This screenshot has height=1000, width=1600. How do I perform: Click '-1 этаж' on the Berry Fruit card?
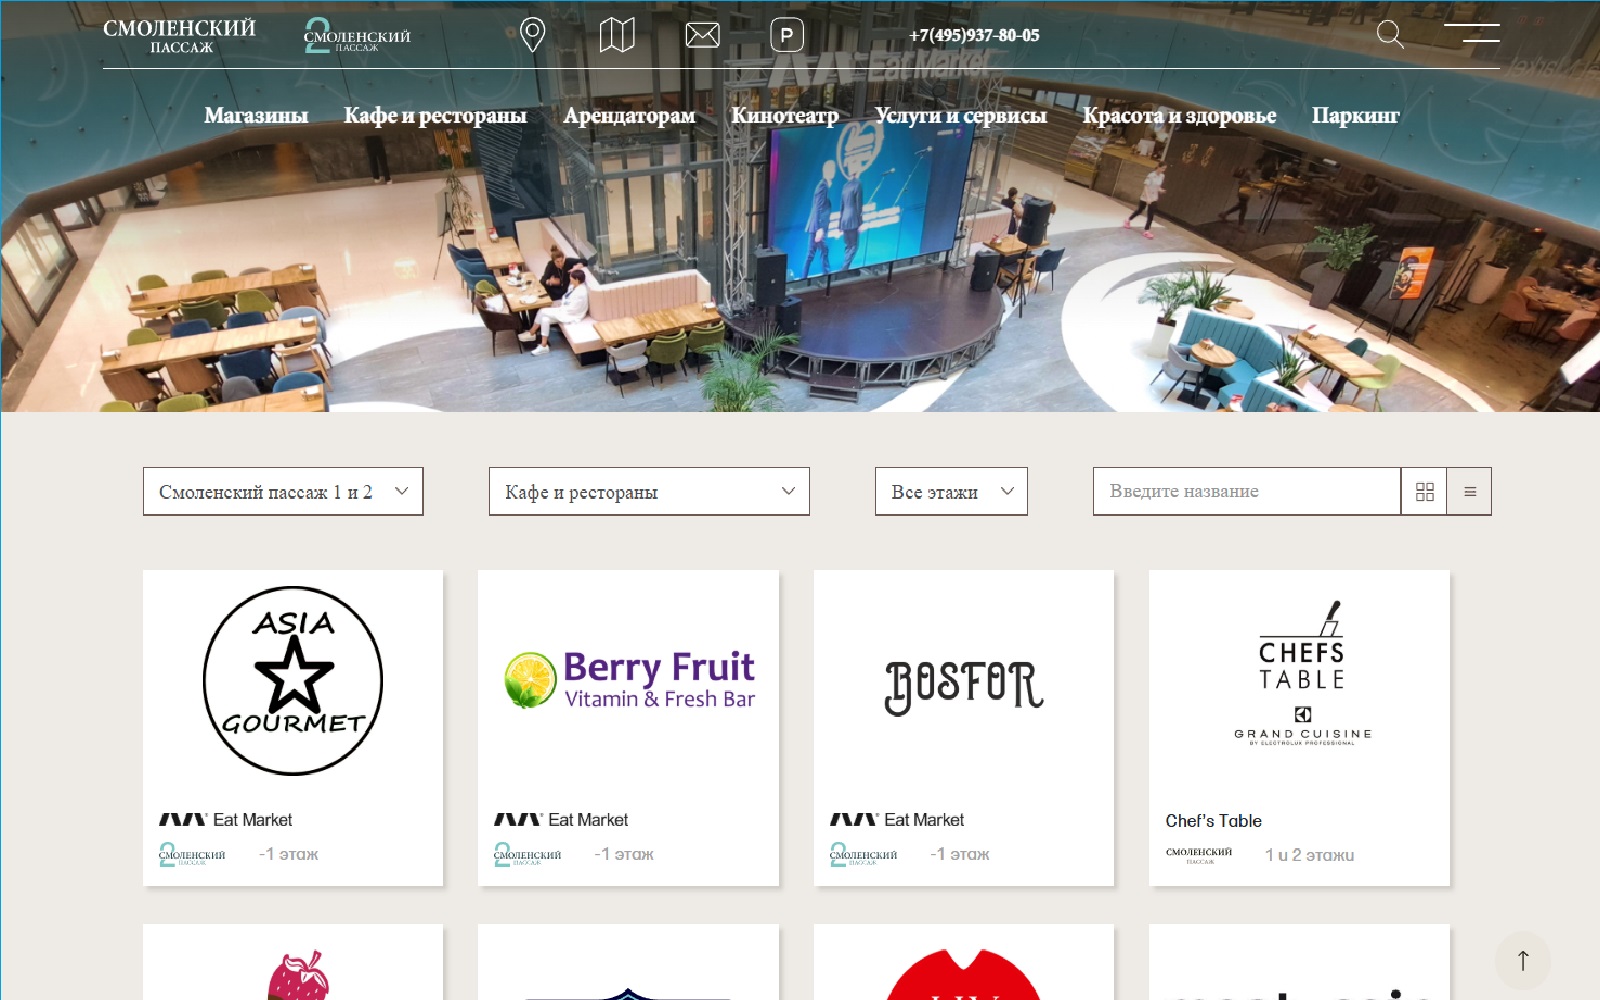624,854
